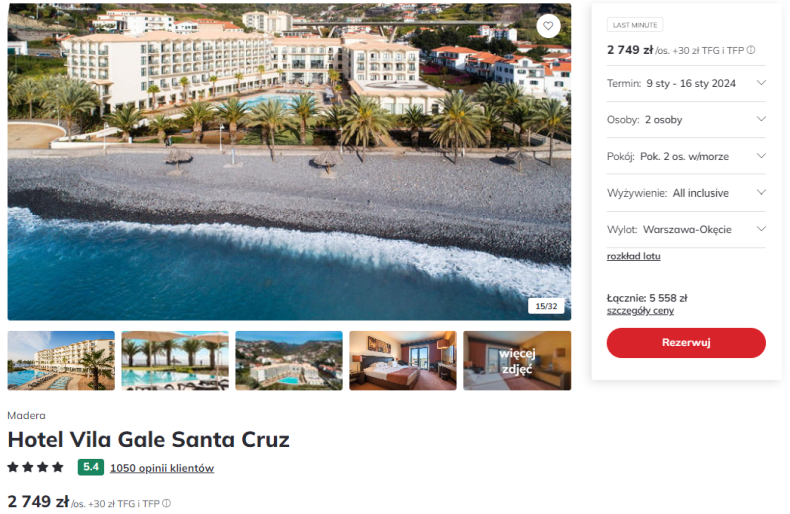Image resolution: width=790 pixels, height=514 pixels.
Task: Open the Wylot Warszawa-Okęcie dropdown
Action: point(686,229)
